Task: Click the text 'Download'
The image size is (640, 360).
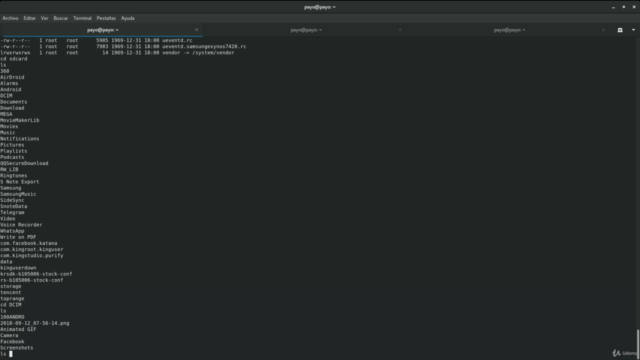Action: tap(12, 108)
